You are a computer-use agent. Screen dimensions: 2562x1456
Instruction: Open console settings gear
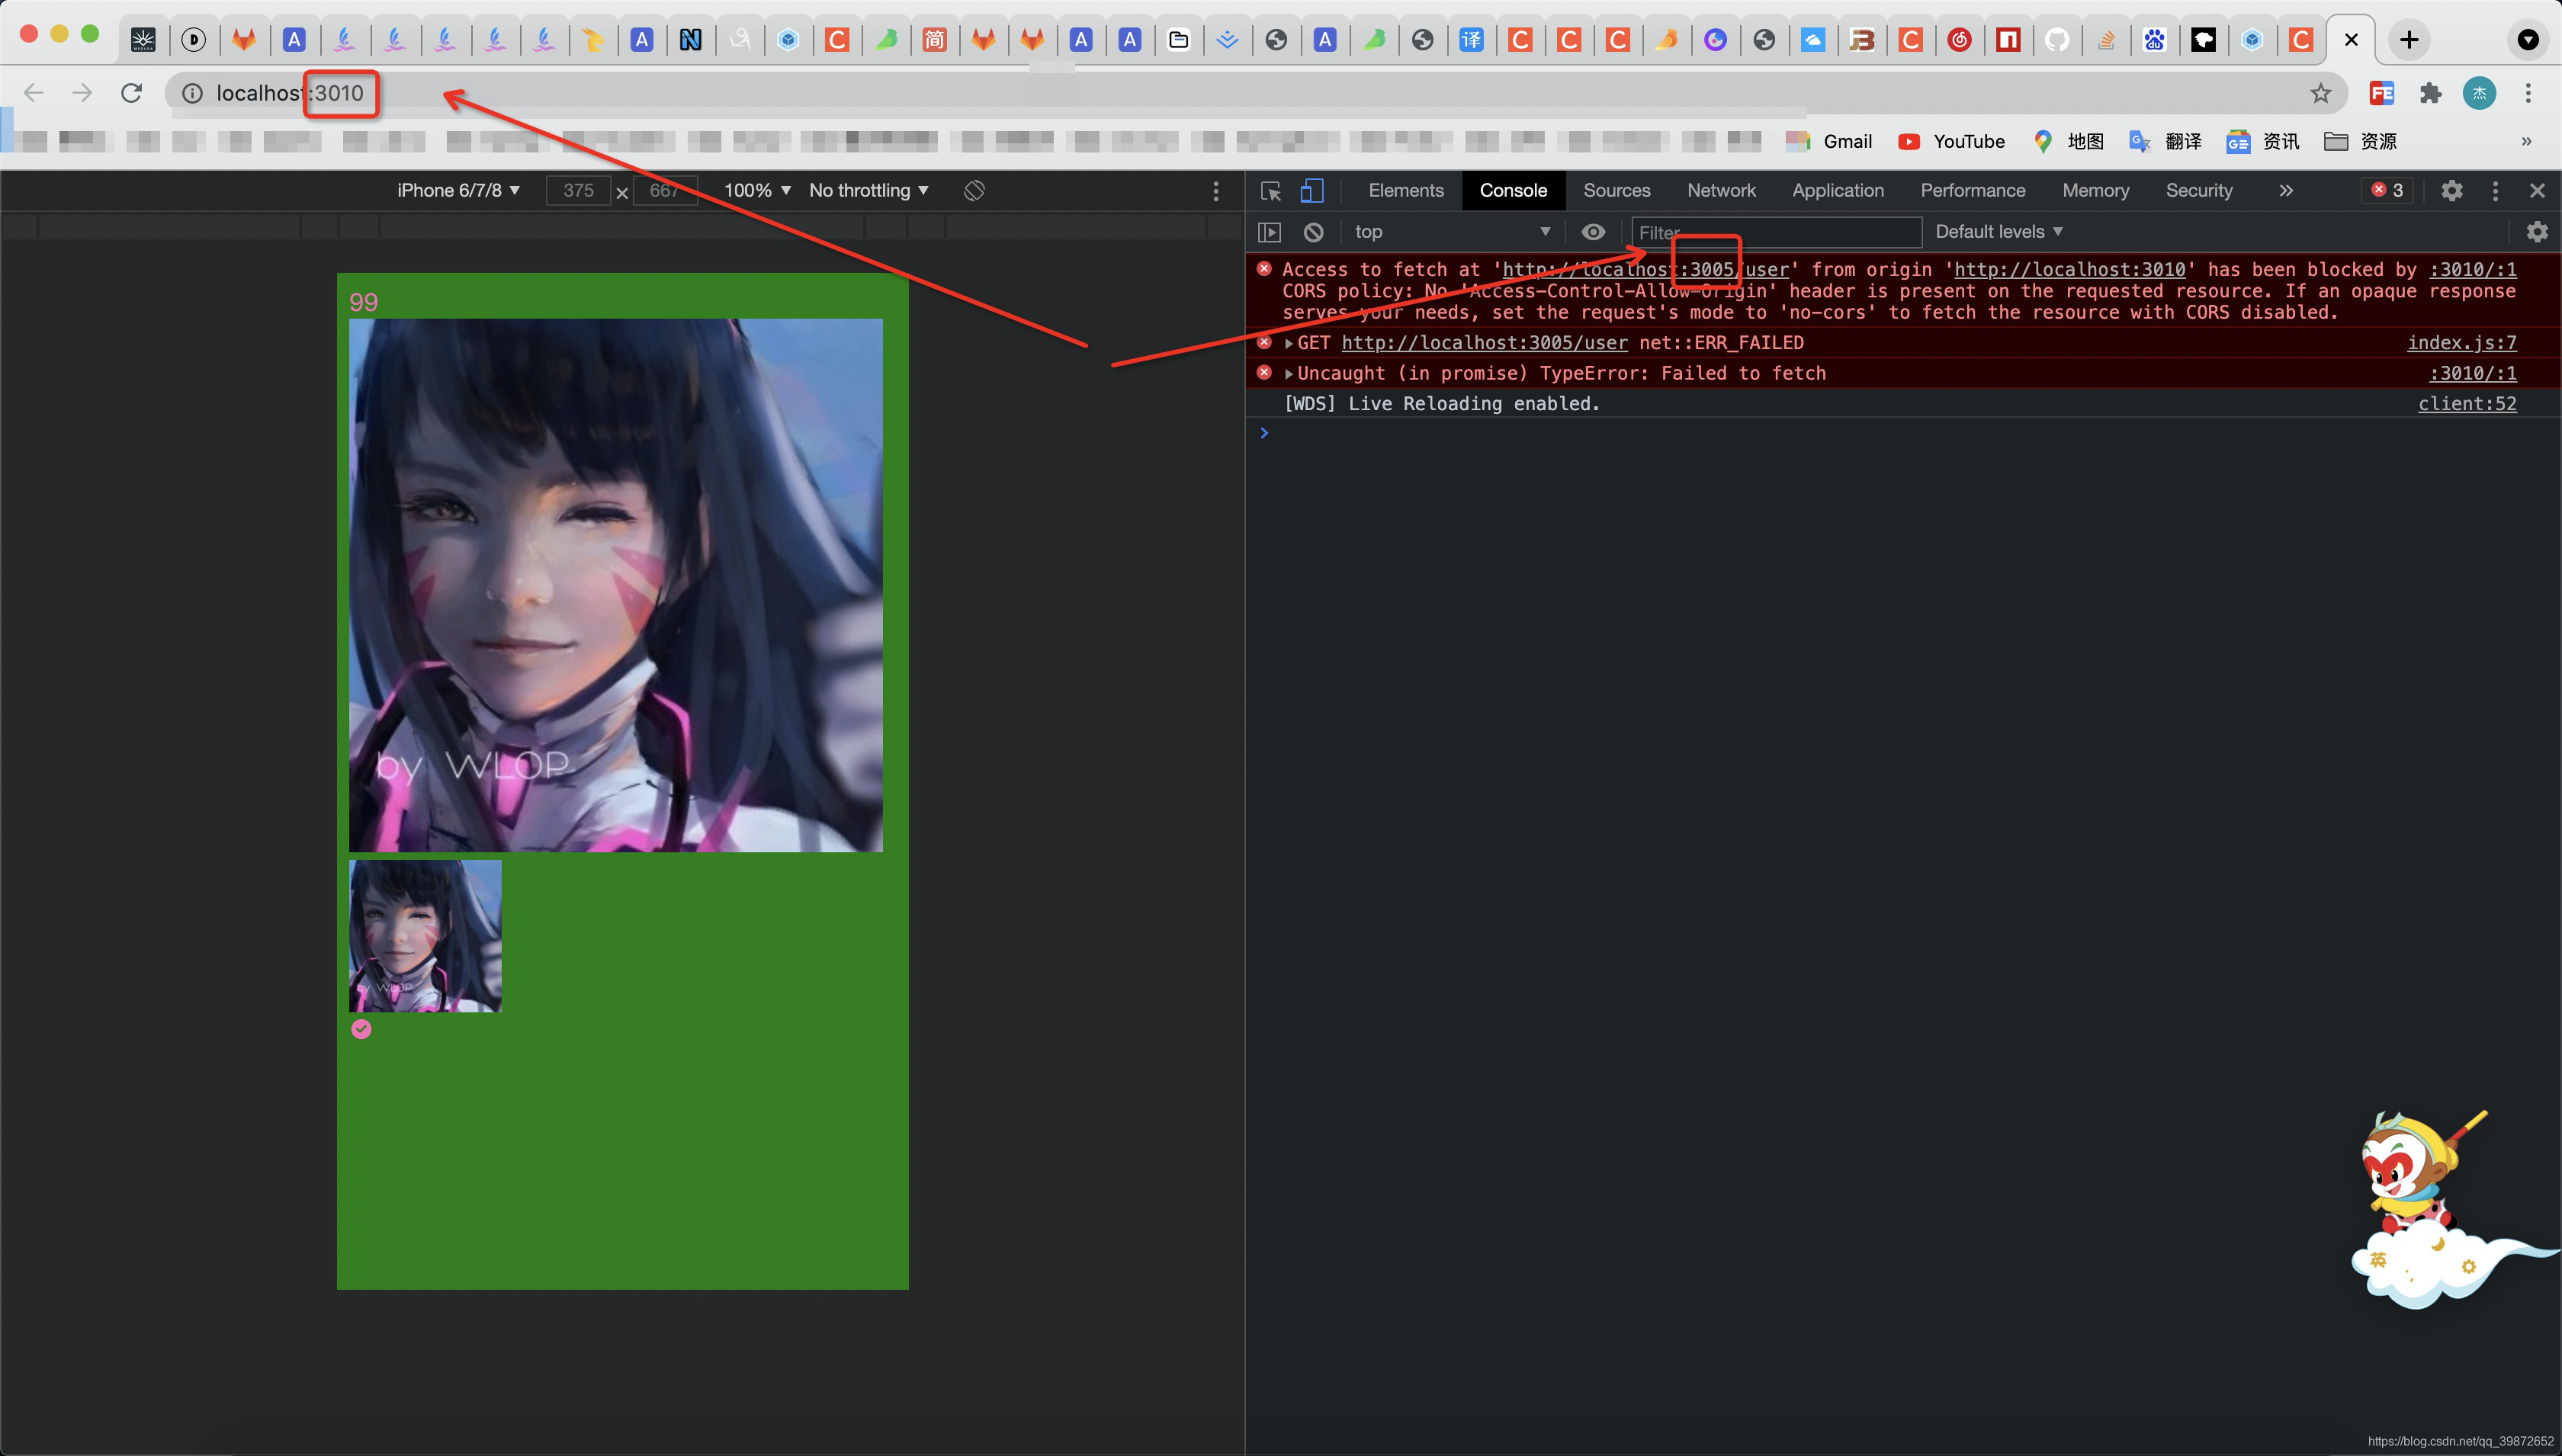(2536, 232)
